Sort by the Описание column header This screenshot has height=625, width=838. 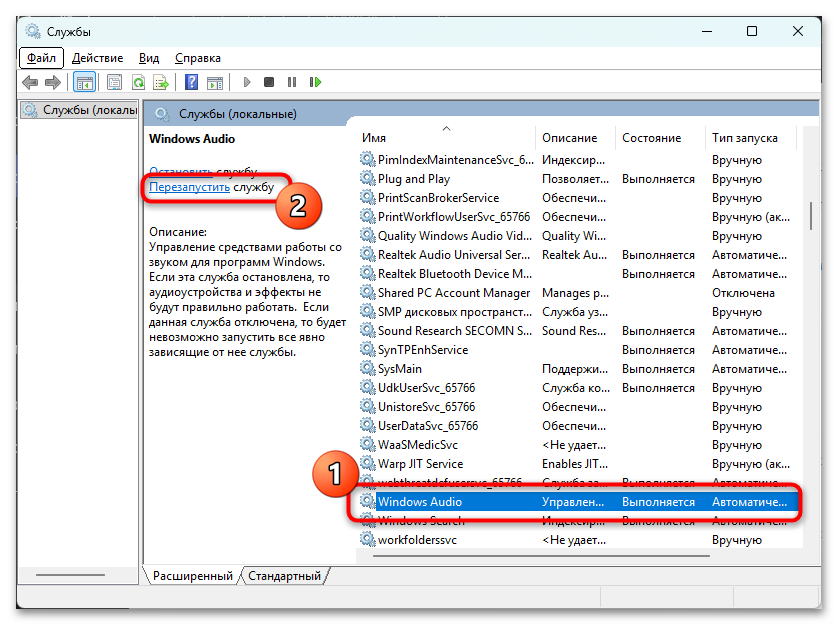pyautogui.click(x=575, y=138)
